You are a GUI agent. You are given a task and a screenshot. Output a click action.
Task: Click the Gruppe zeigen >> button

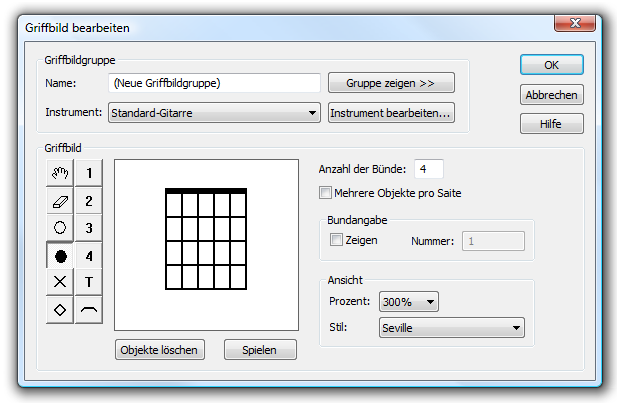pyautogui.click(x=391, y=83)
